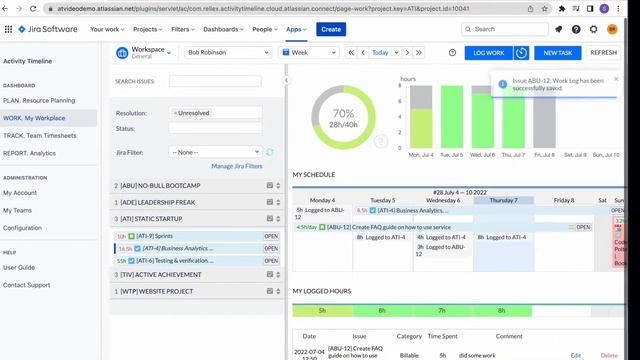
Task: Click the 5h segment in My Logged Hours
Action: [x=322, y=311]
